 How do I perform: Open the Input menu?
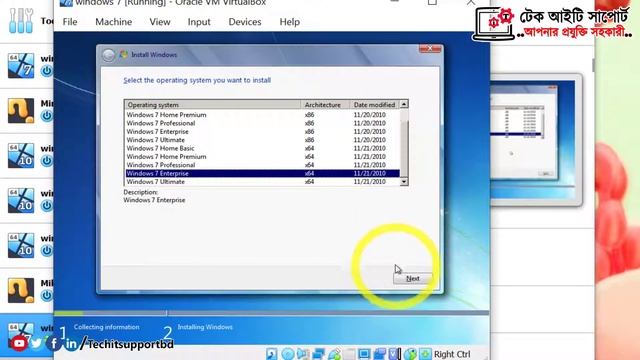click(199, 22)
